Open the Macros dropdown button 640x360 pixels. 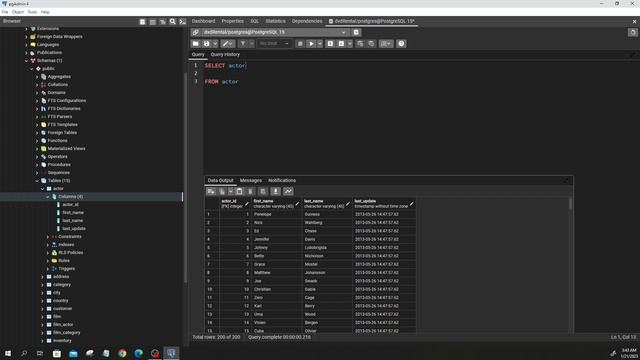(x=386, y=44)
